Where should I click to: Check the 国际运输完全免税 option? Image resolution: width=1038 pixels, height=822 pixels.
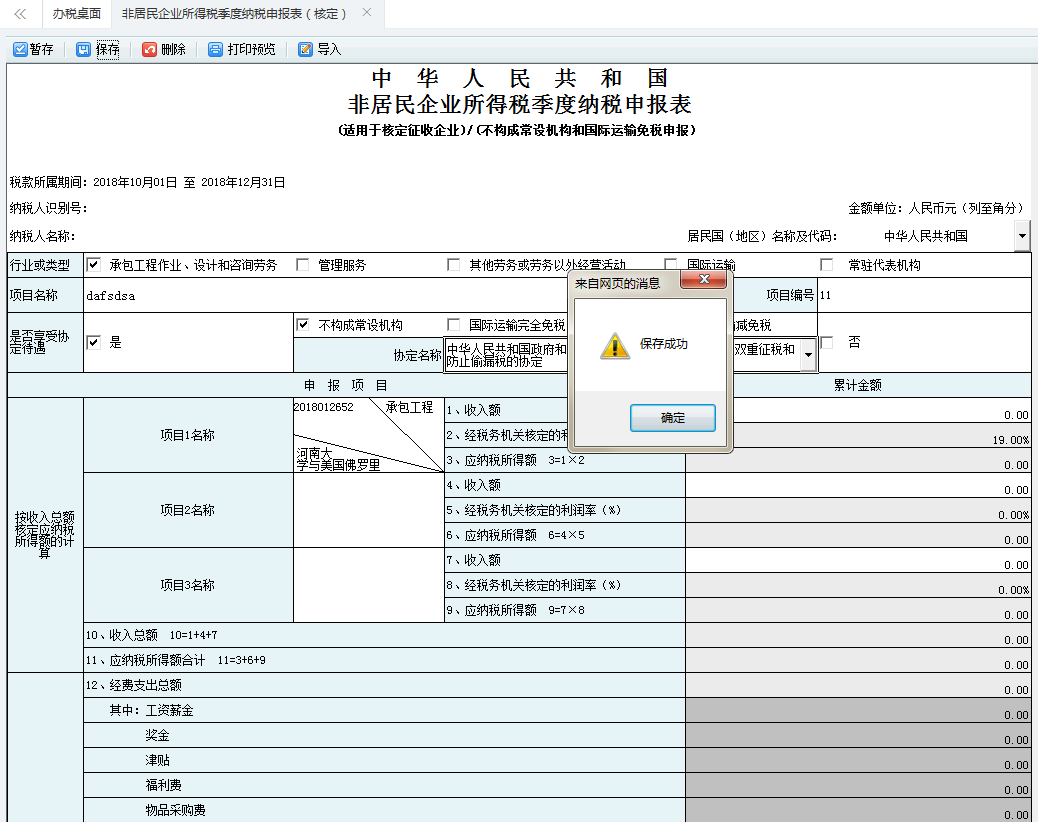(453, 323)
